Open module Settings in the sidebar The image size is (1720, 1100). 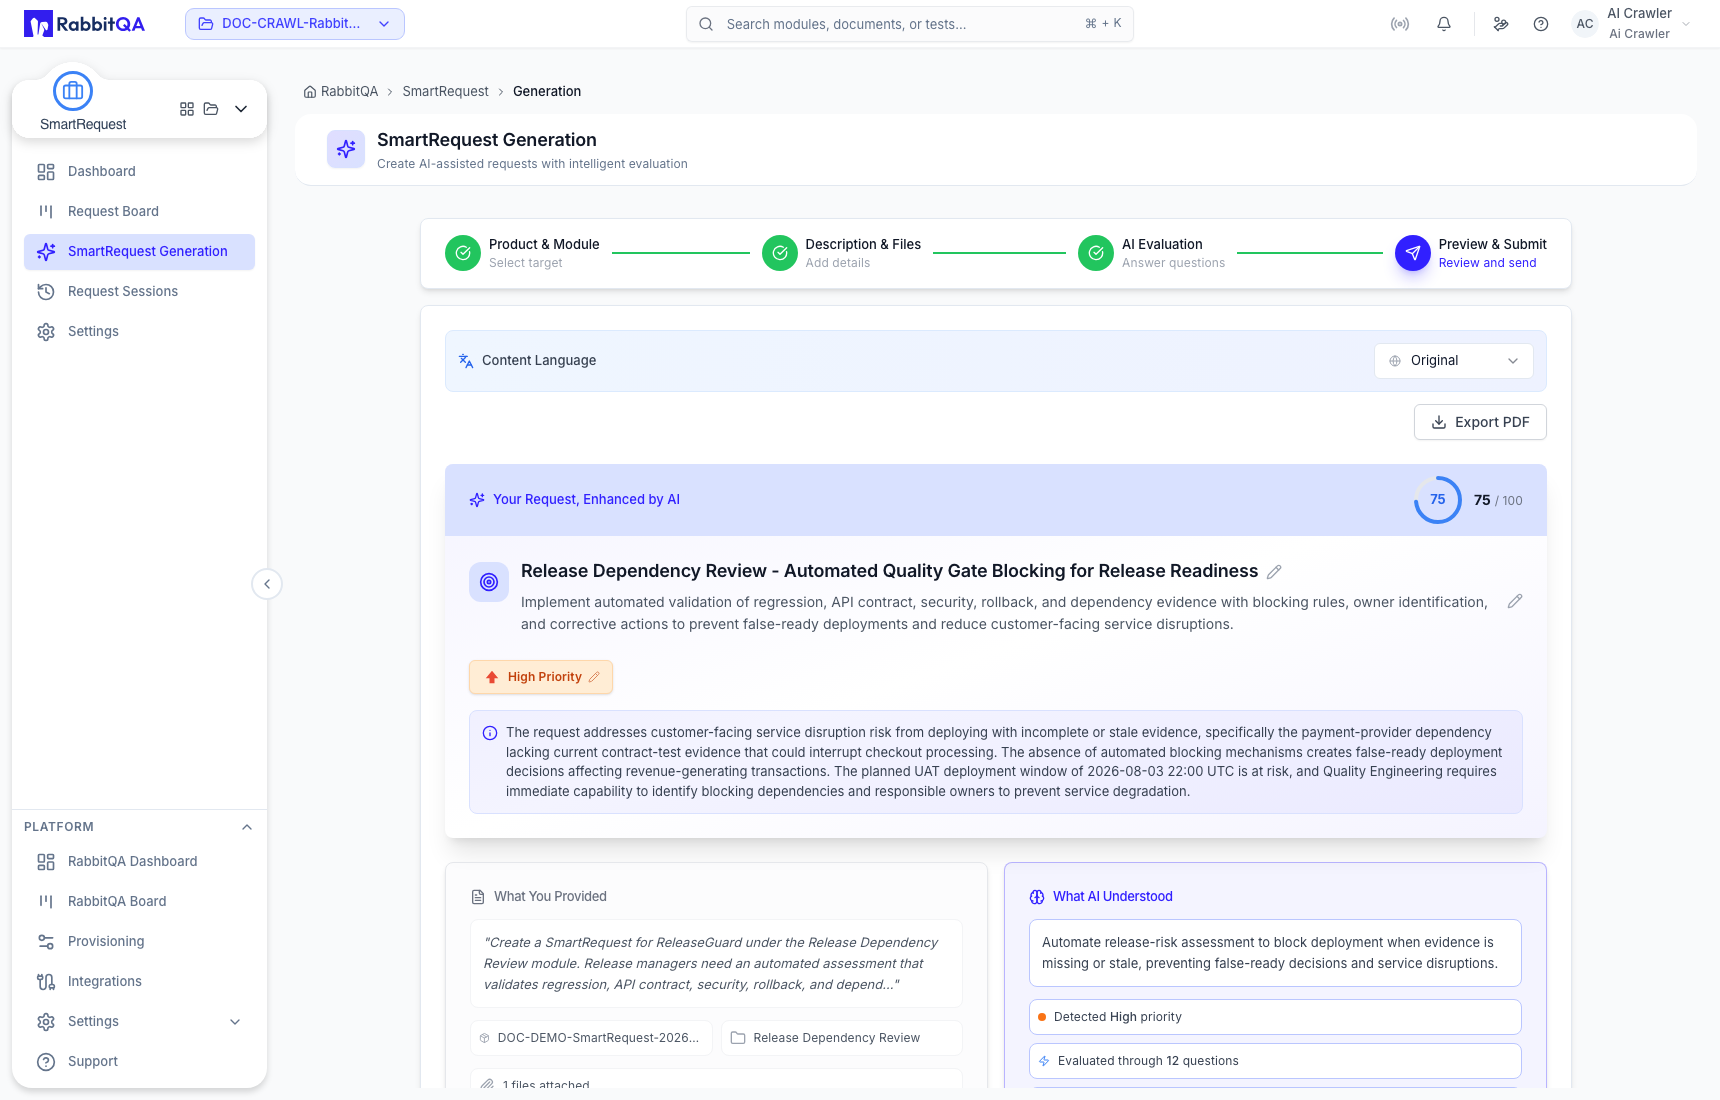[139, 331]
